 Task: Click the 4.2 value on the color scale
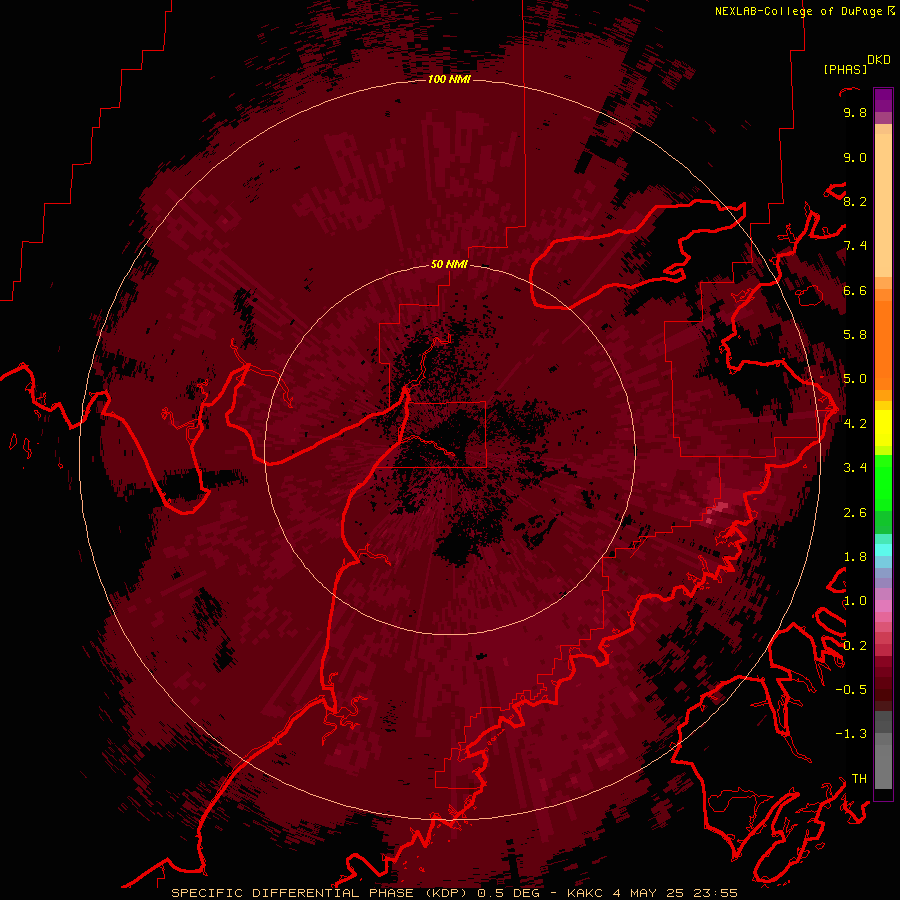pos(855,423)
